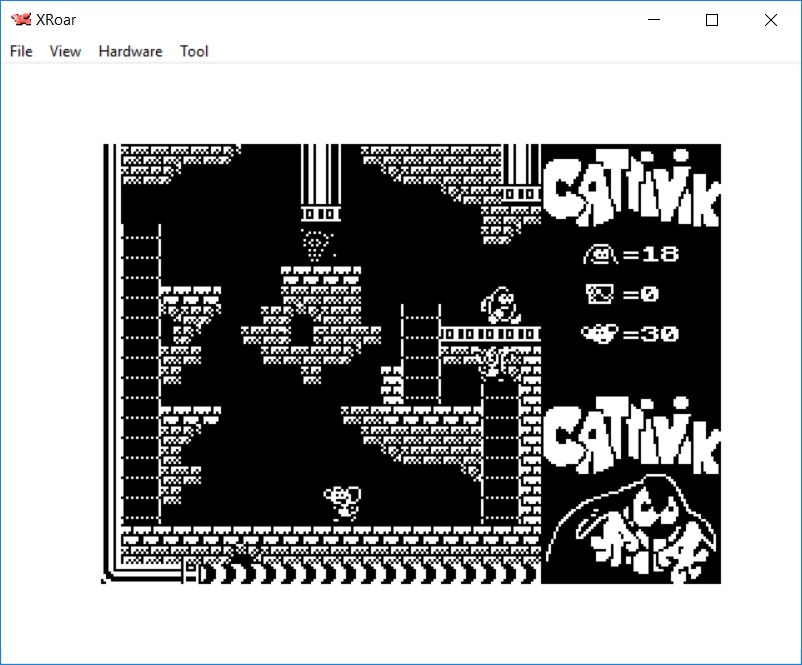
Task: Maximize the XRoar window
Action: [x=712, y=20]
